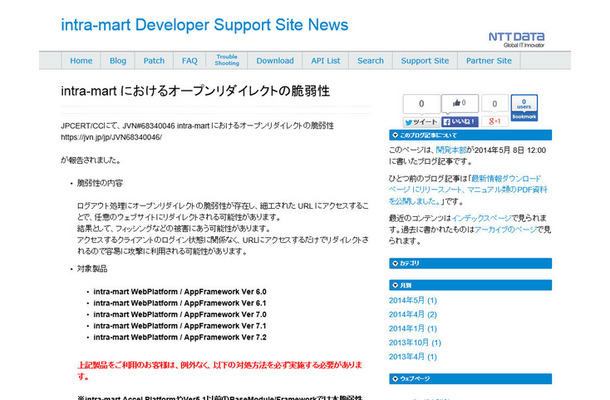Click the AppFramework Ver 7.1 list item
The width and height of the screenshot is (610, 400).
(x=180, y=326)
